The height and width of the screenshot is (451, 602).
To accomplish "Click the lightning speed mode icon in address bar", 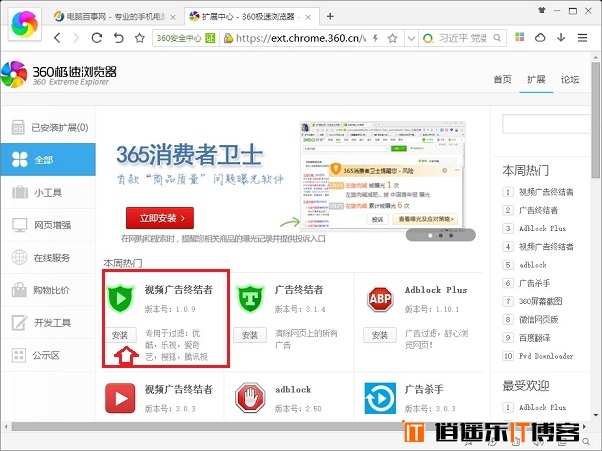I will coord(375,38).
